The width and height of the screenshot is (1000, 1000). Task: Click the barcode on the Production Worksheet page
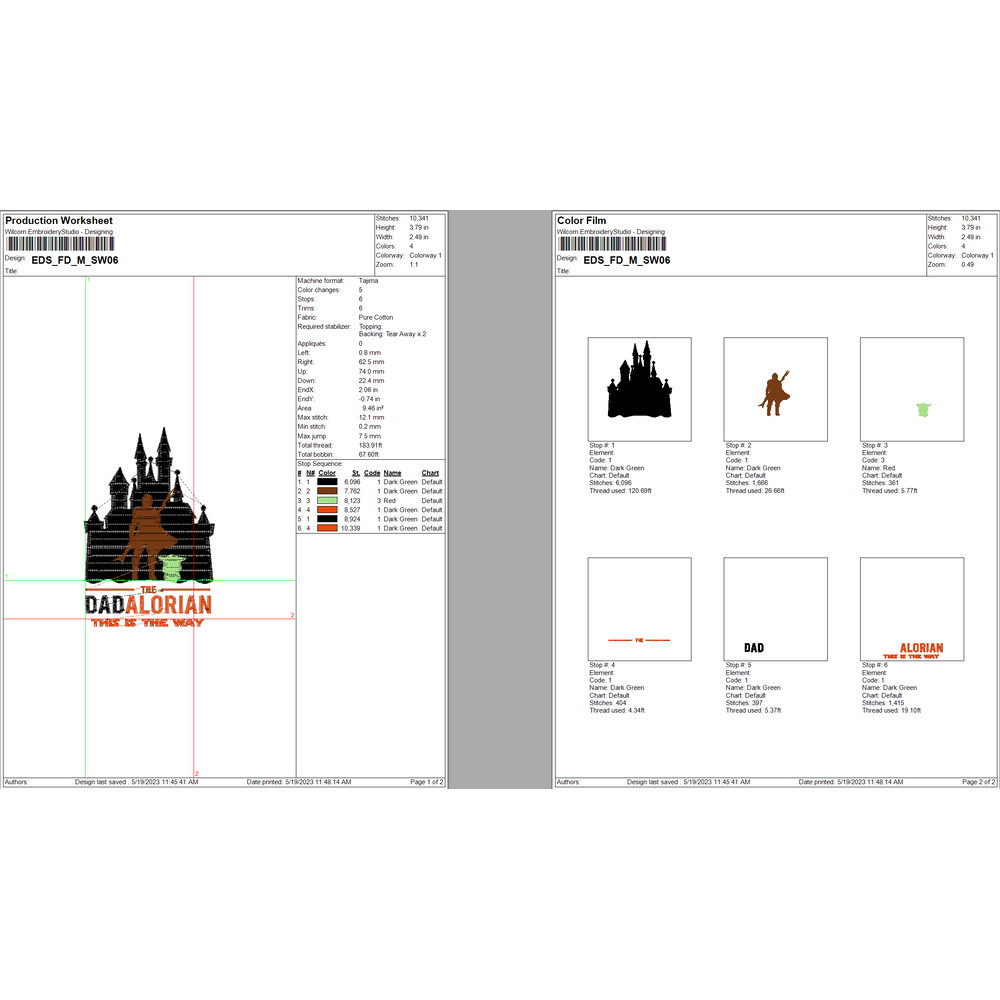pos(60,244)
